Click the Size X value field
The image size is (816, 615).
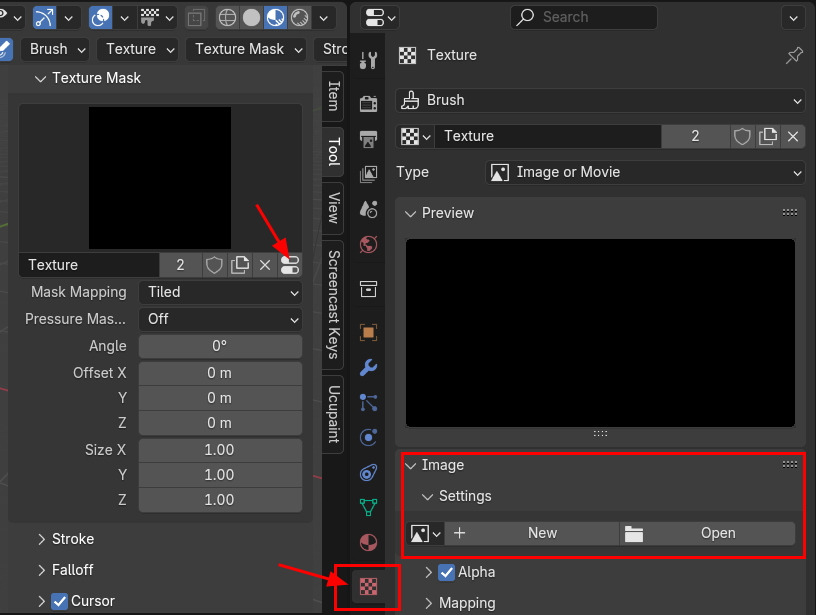click(220, 450)
